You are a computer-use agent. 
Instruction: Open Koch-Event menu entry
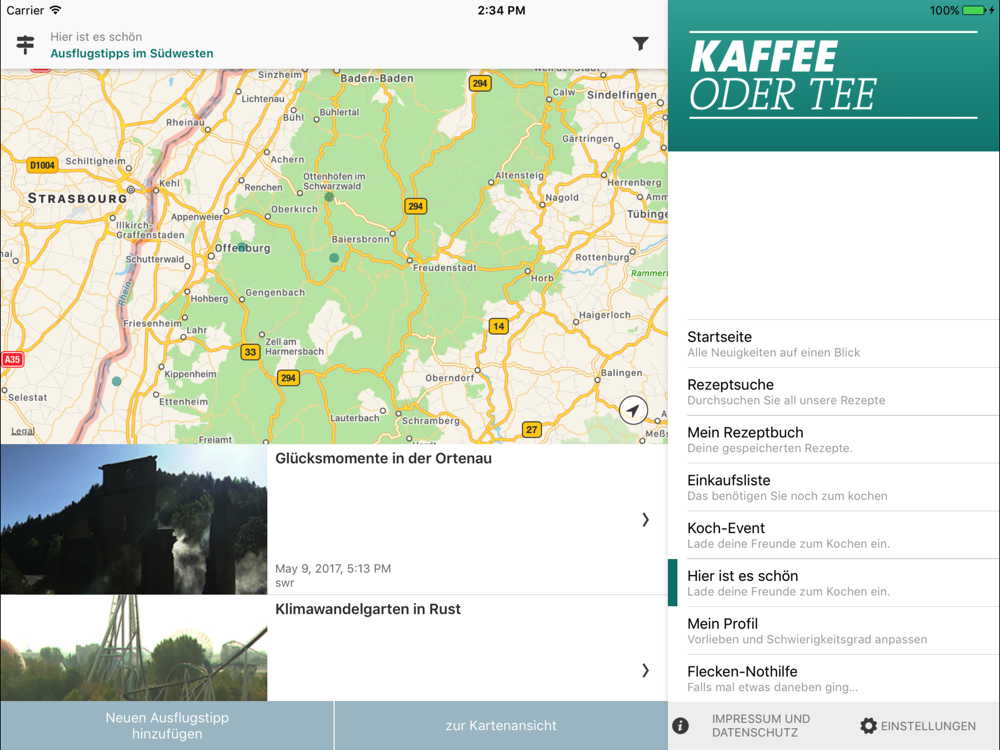pyautogui.click(x=834, y=535)
